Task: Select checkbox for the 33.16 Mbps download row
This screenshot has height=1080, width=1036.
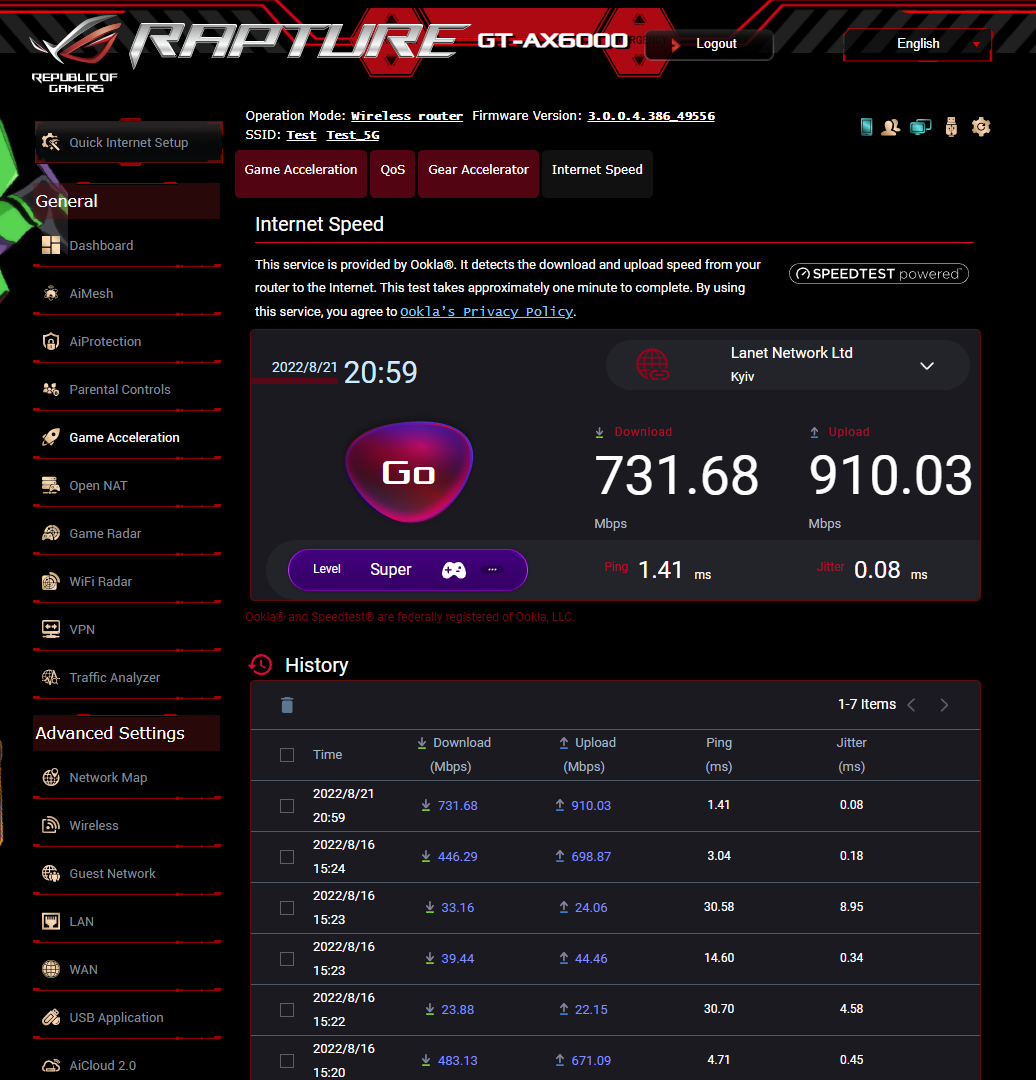Action: [x=287, y=908]
